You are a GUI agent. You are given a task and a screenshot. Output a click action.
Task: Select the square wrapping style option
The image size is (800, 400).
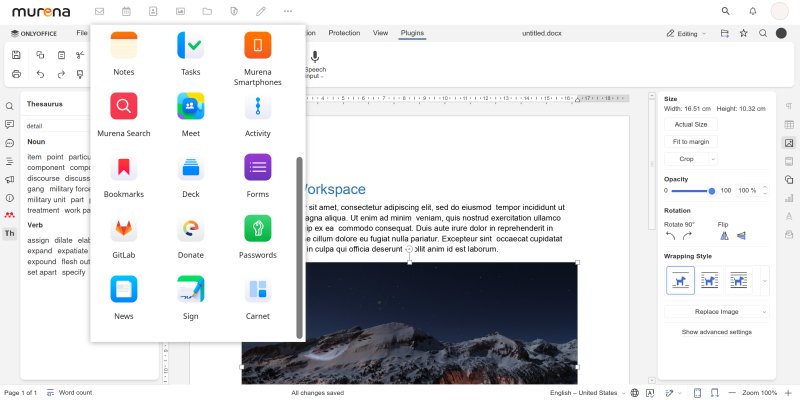(710, 280)
